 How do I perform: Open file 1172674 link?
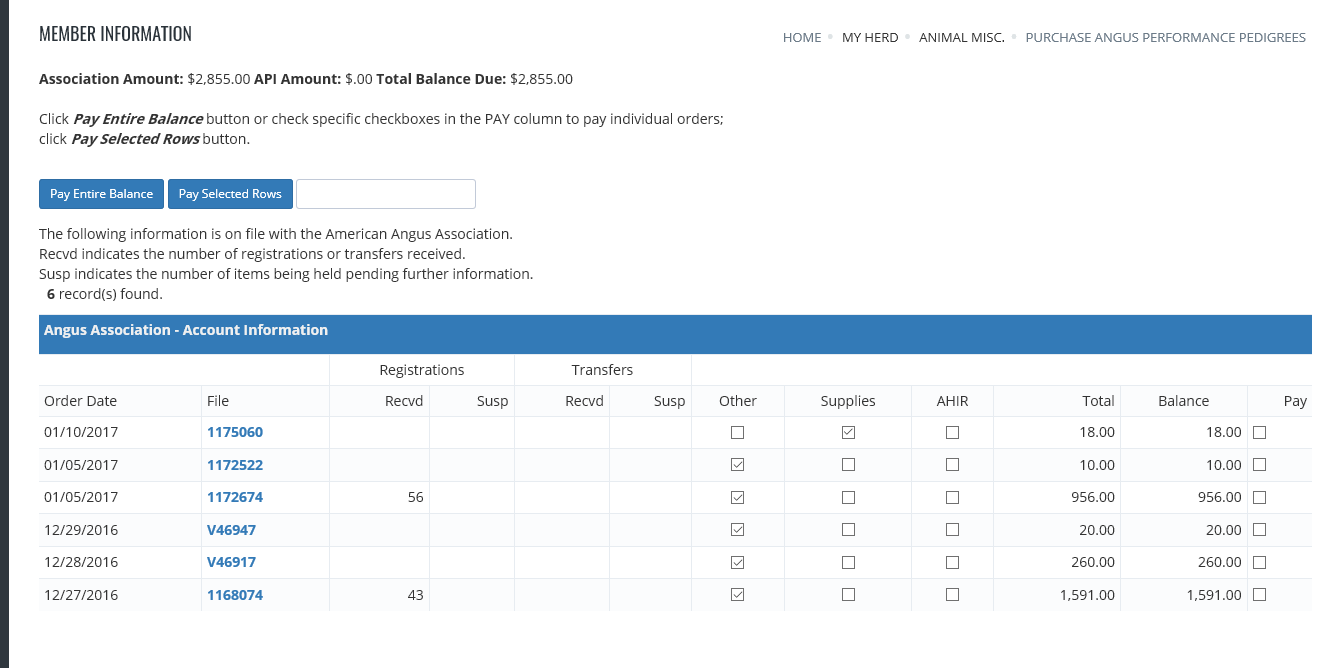pos(235,497)
